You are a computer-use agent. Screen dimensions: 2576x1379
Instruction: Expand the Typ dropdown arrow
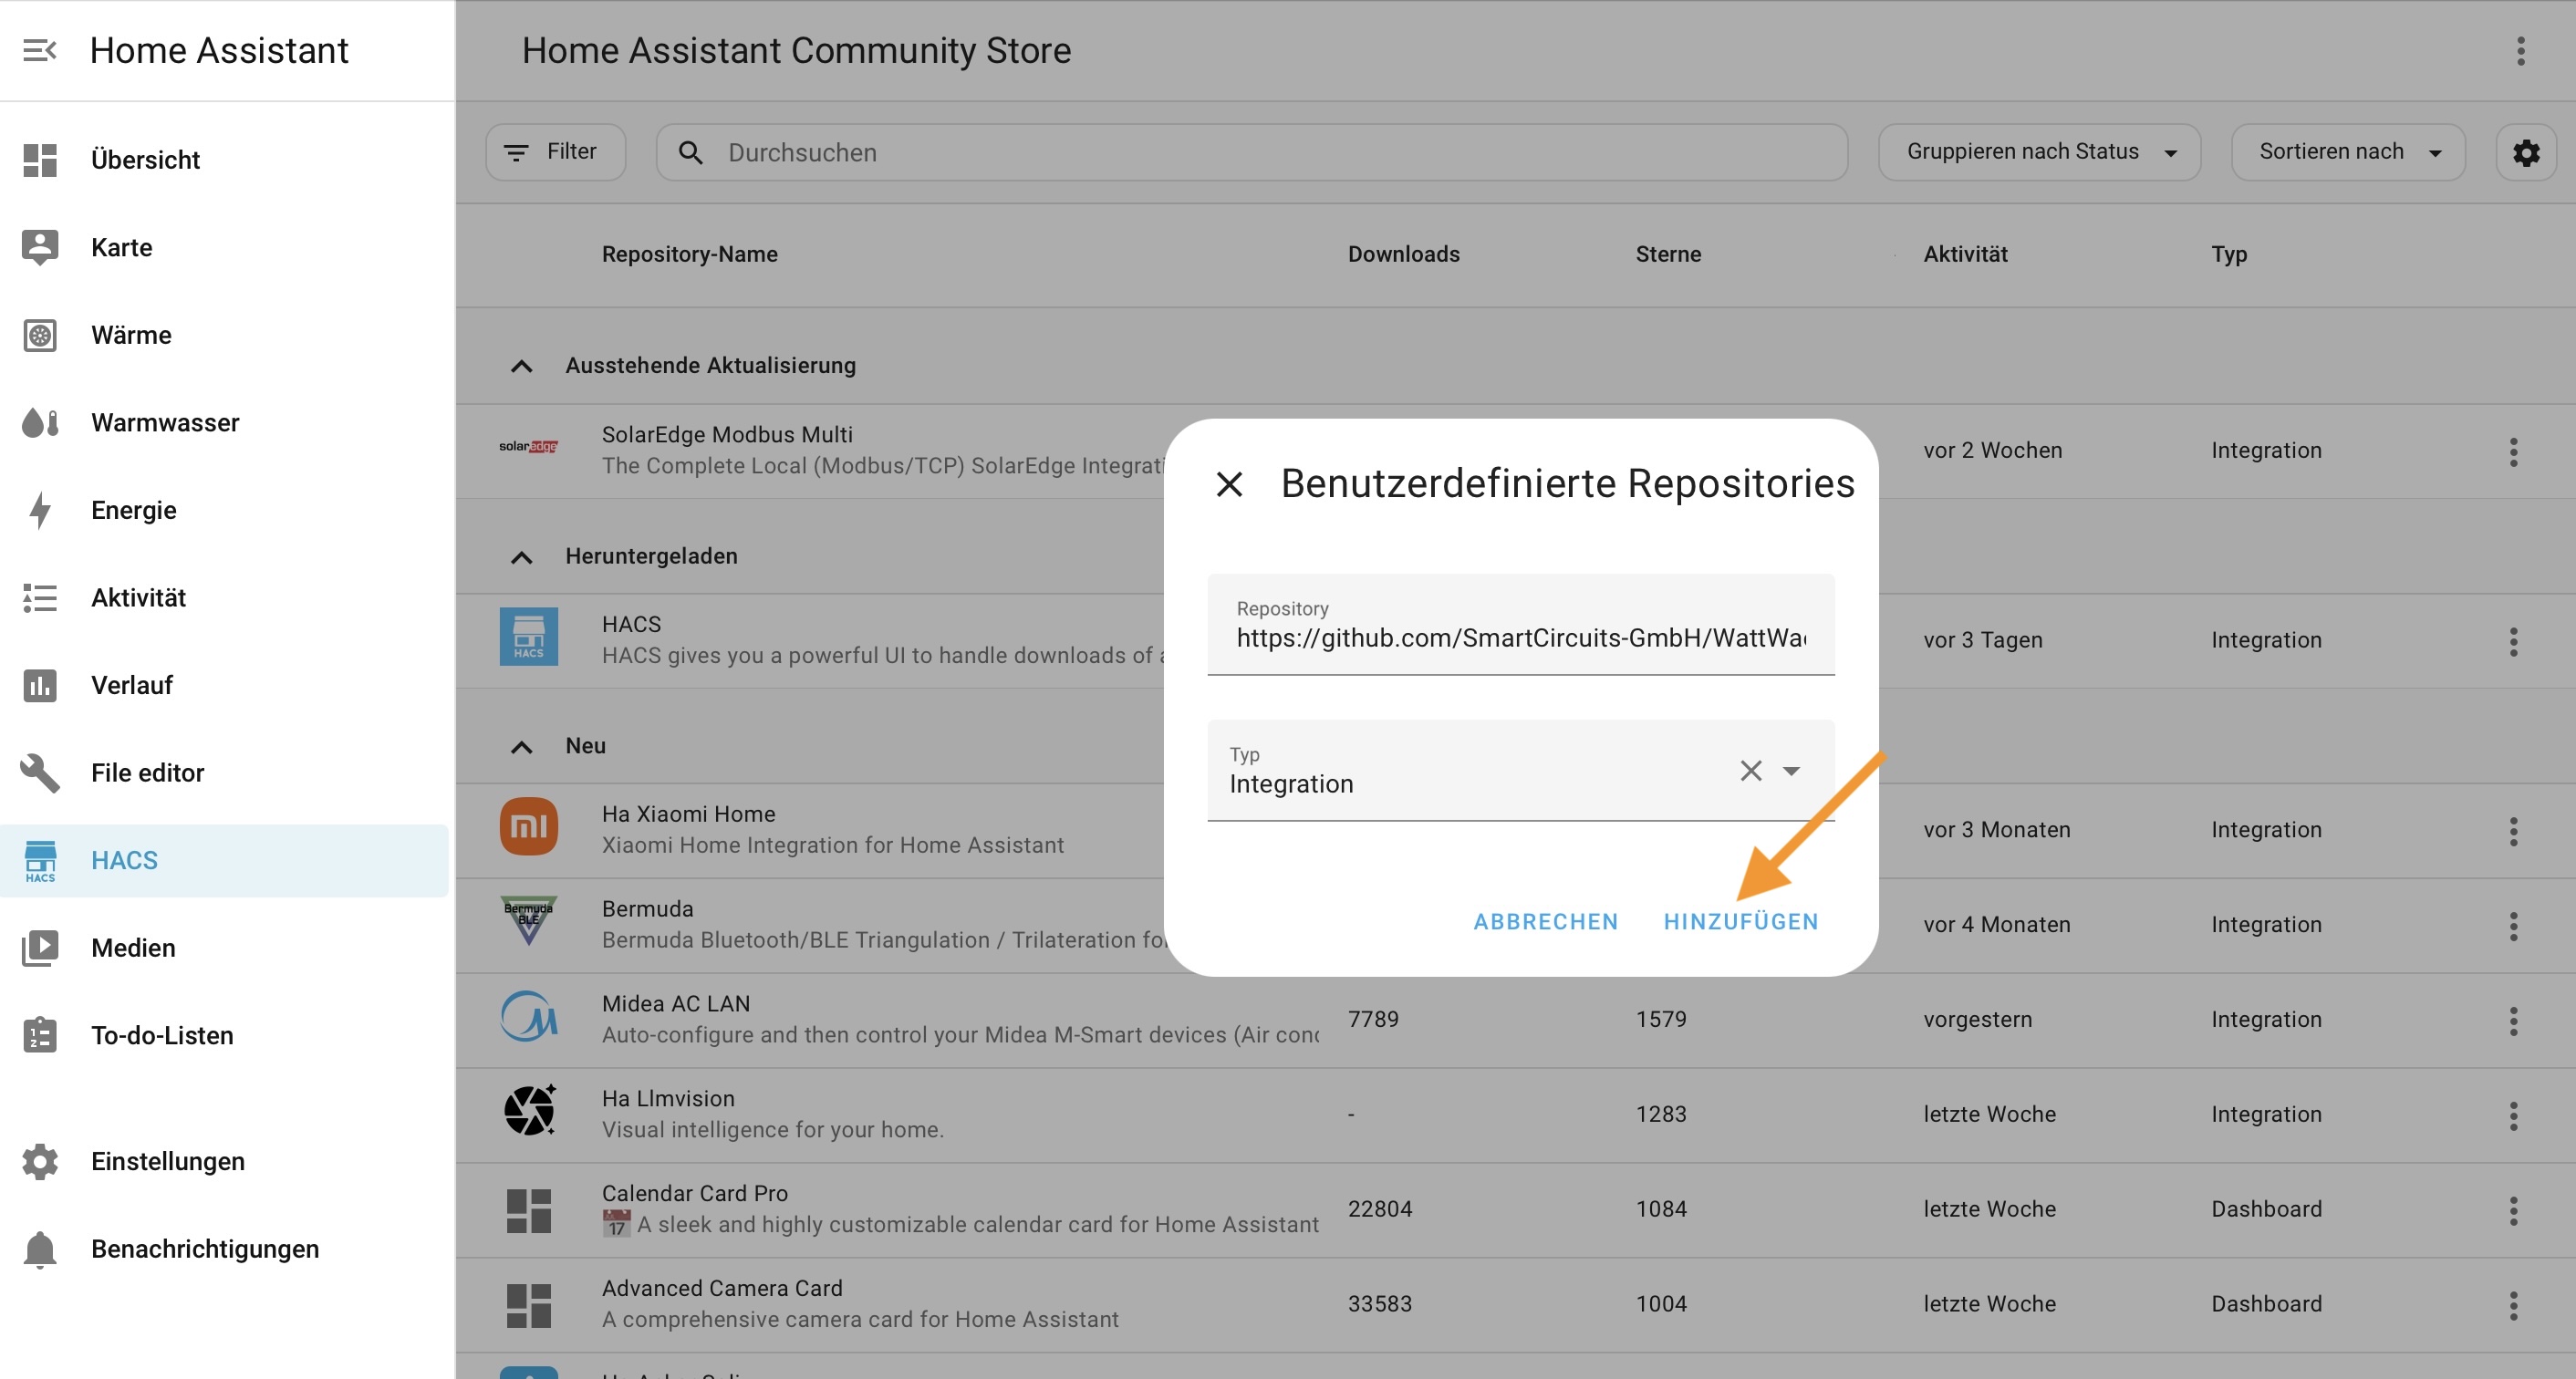point(1791,770)
